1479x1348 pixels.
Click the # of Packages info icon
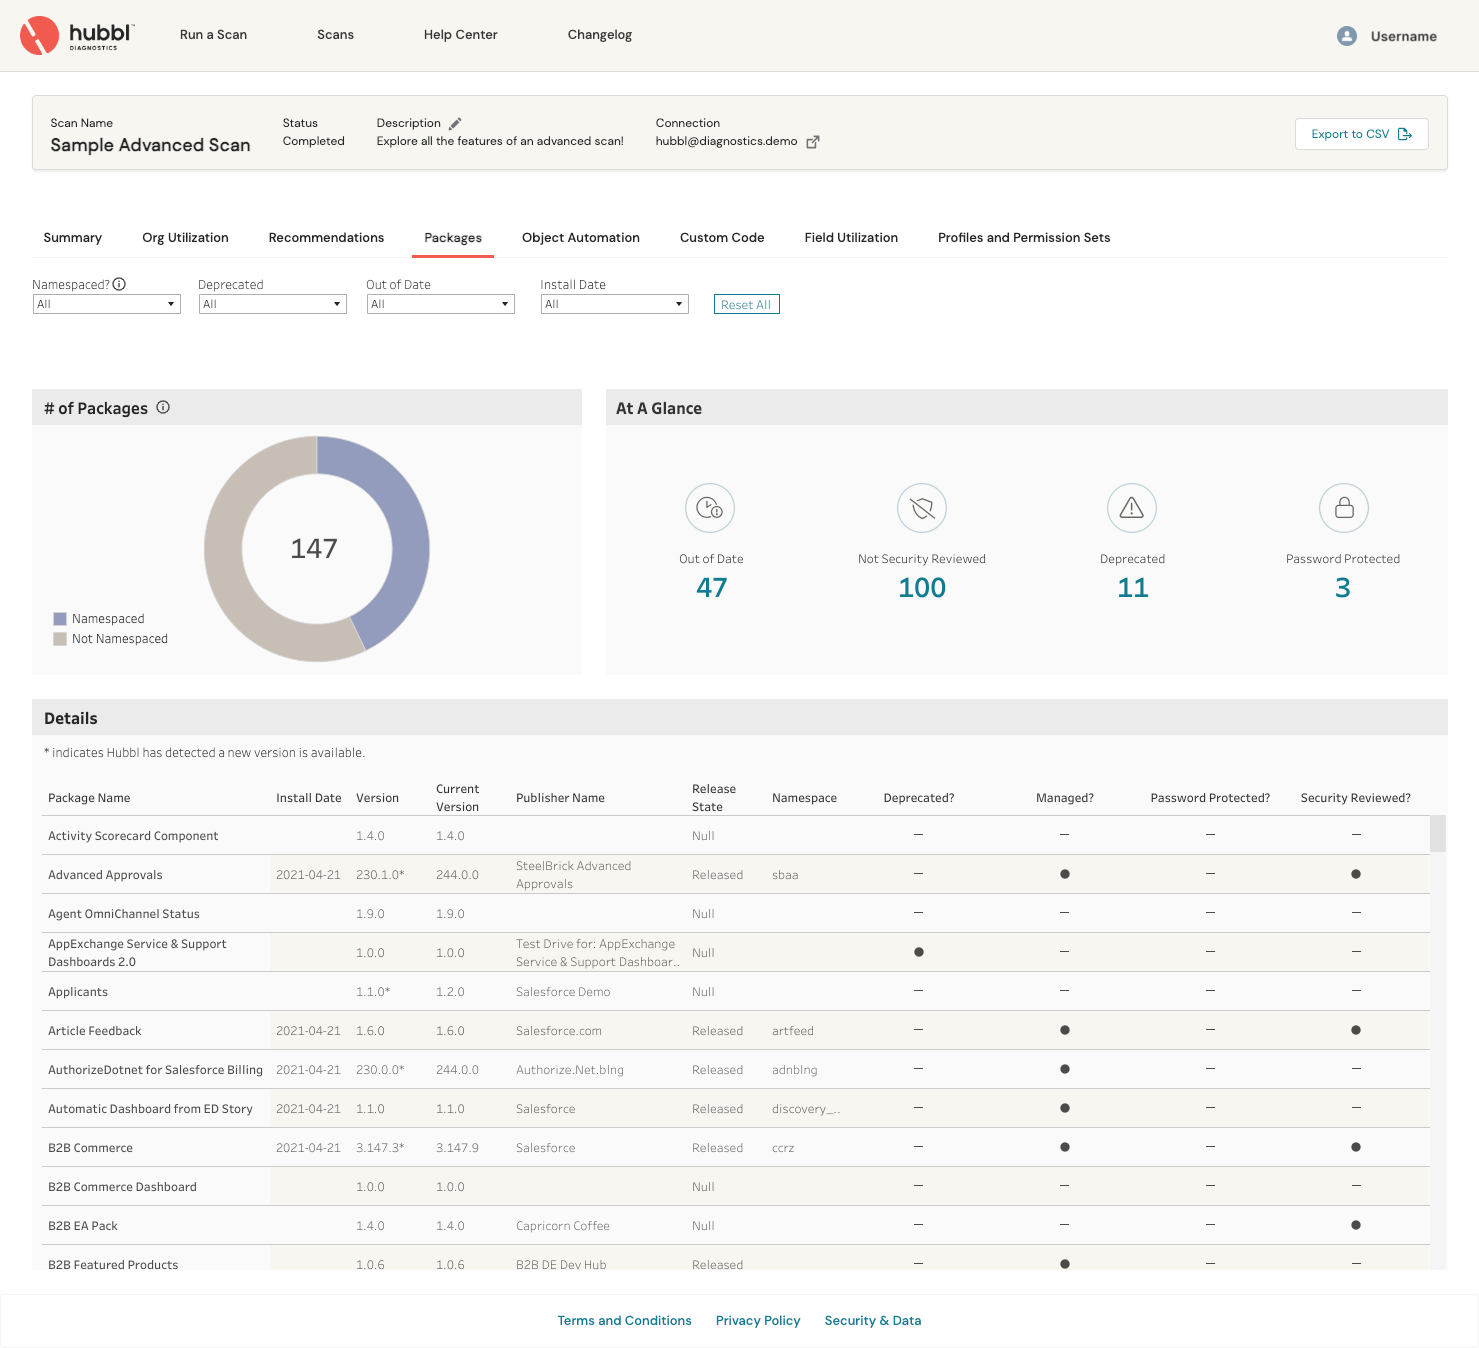pyautogui.click(x=163, y=408)
